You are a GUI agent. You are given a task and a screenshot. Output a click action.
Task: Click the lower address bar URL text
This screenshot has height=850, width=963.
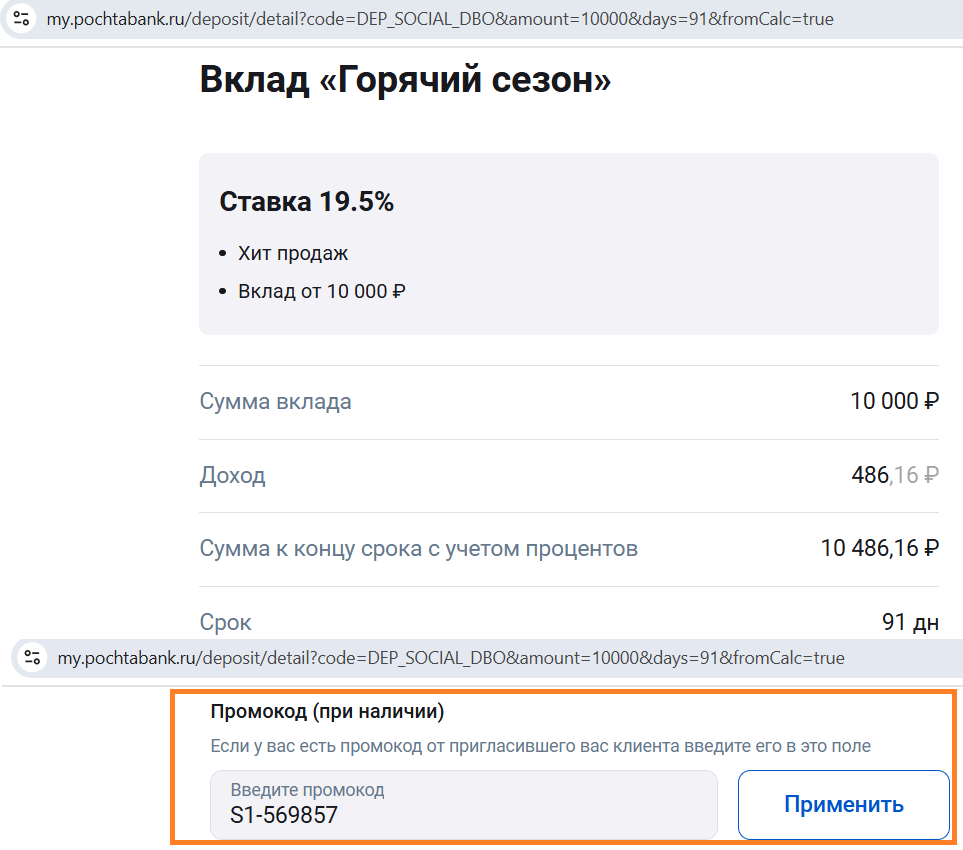coord(451,658)
